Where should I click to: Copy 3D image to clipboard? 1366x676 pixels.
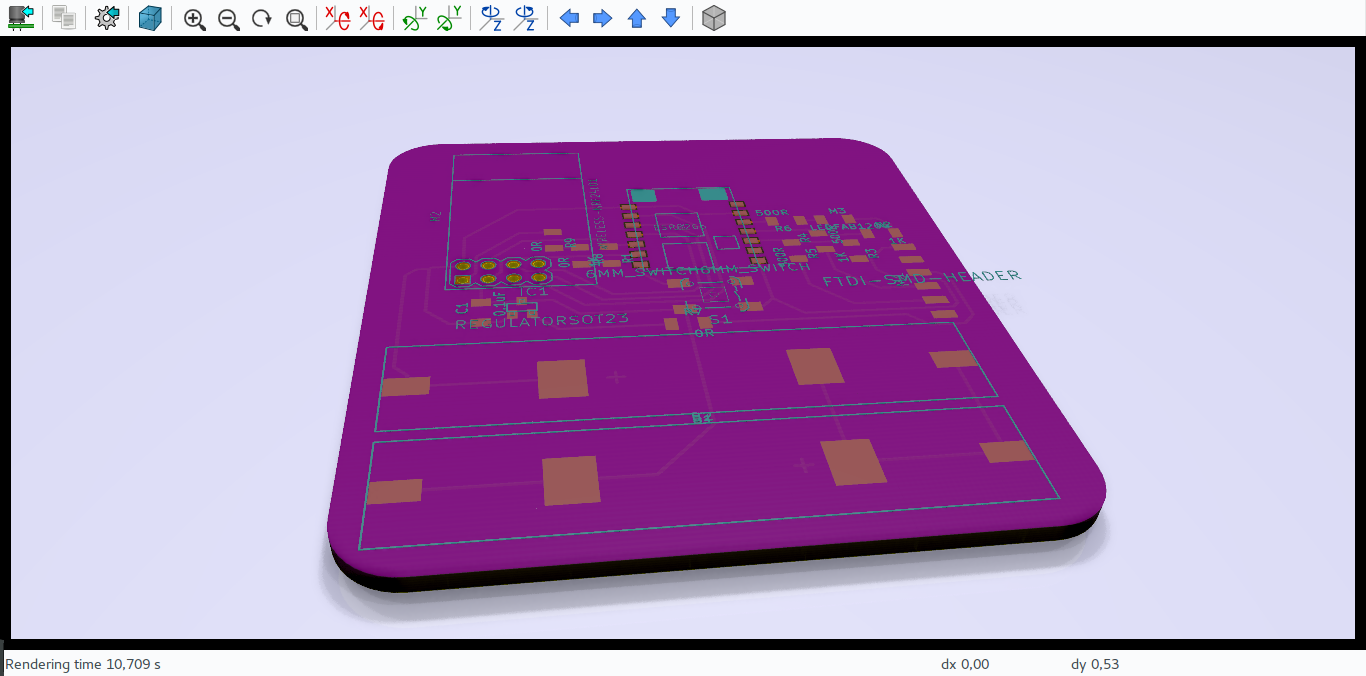point(62,17)
